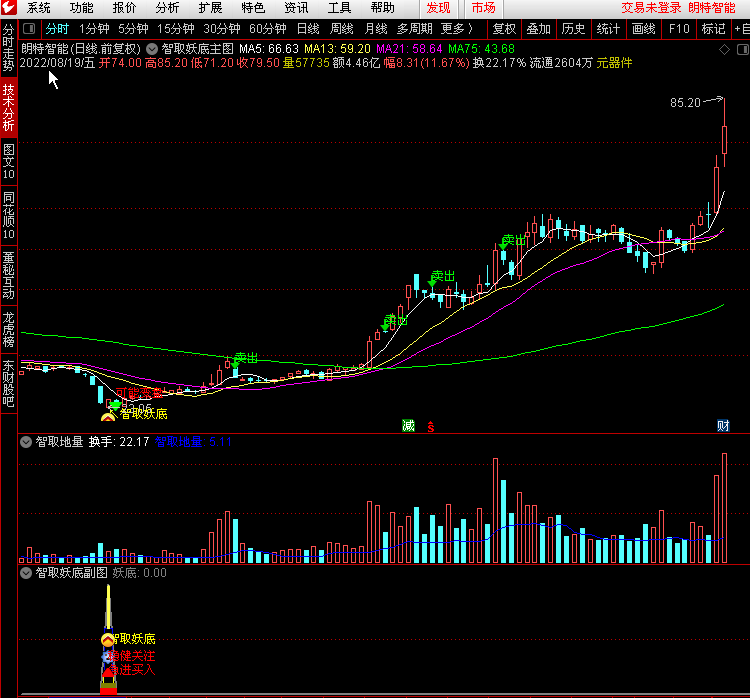Click the diamond icon at chart top right
The height and width of the screenshot is (698, 750).
click(724, 49)
